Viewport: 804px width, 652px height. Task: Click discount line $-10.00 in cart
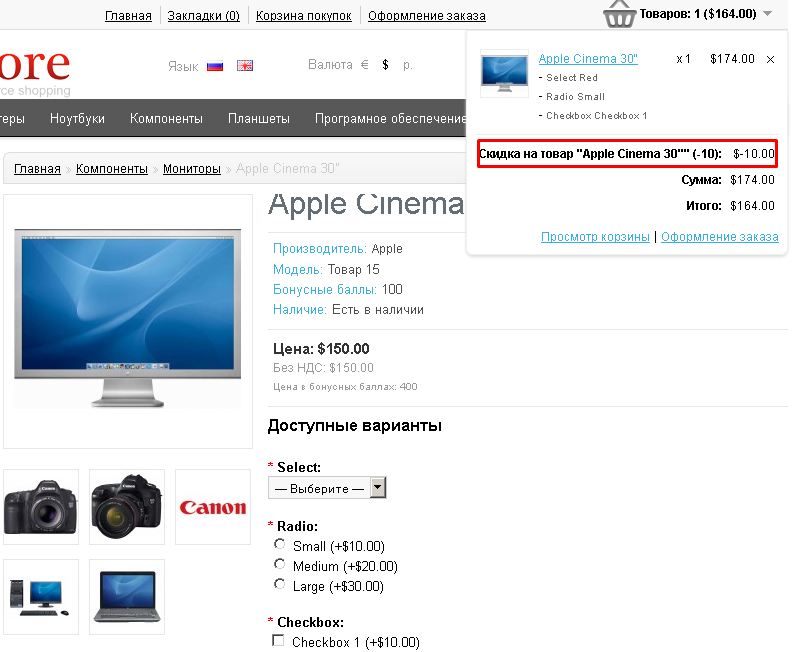point(627,154)
